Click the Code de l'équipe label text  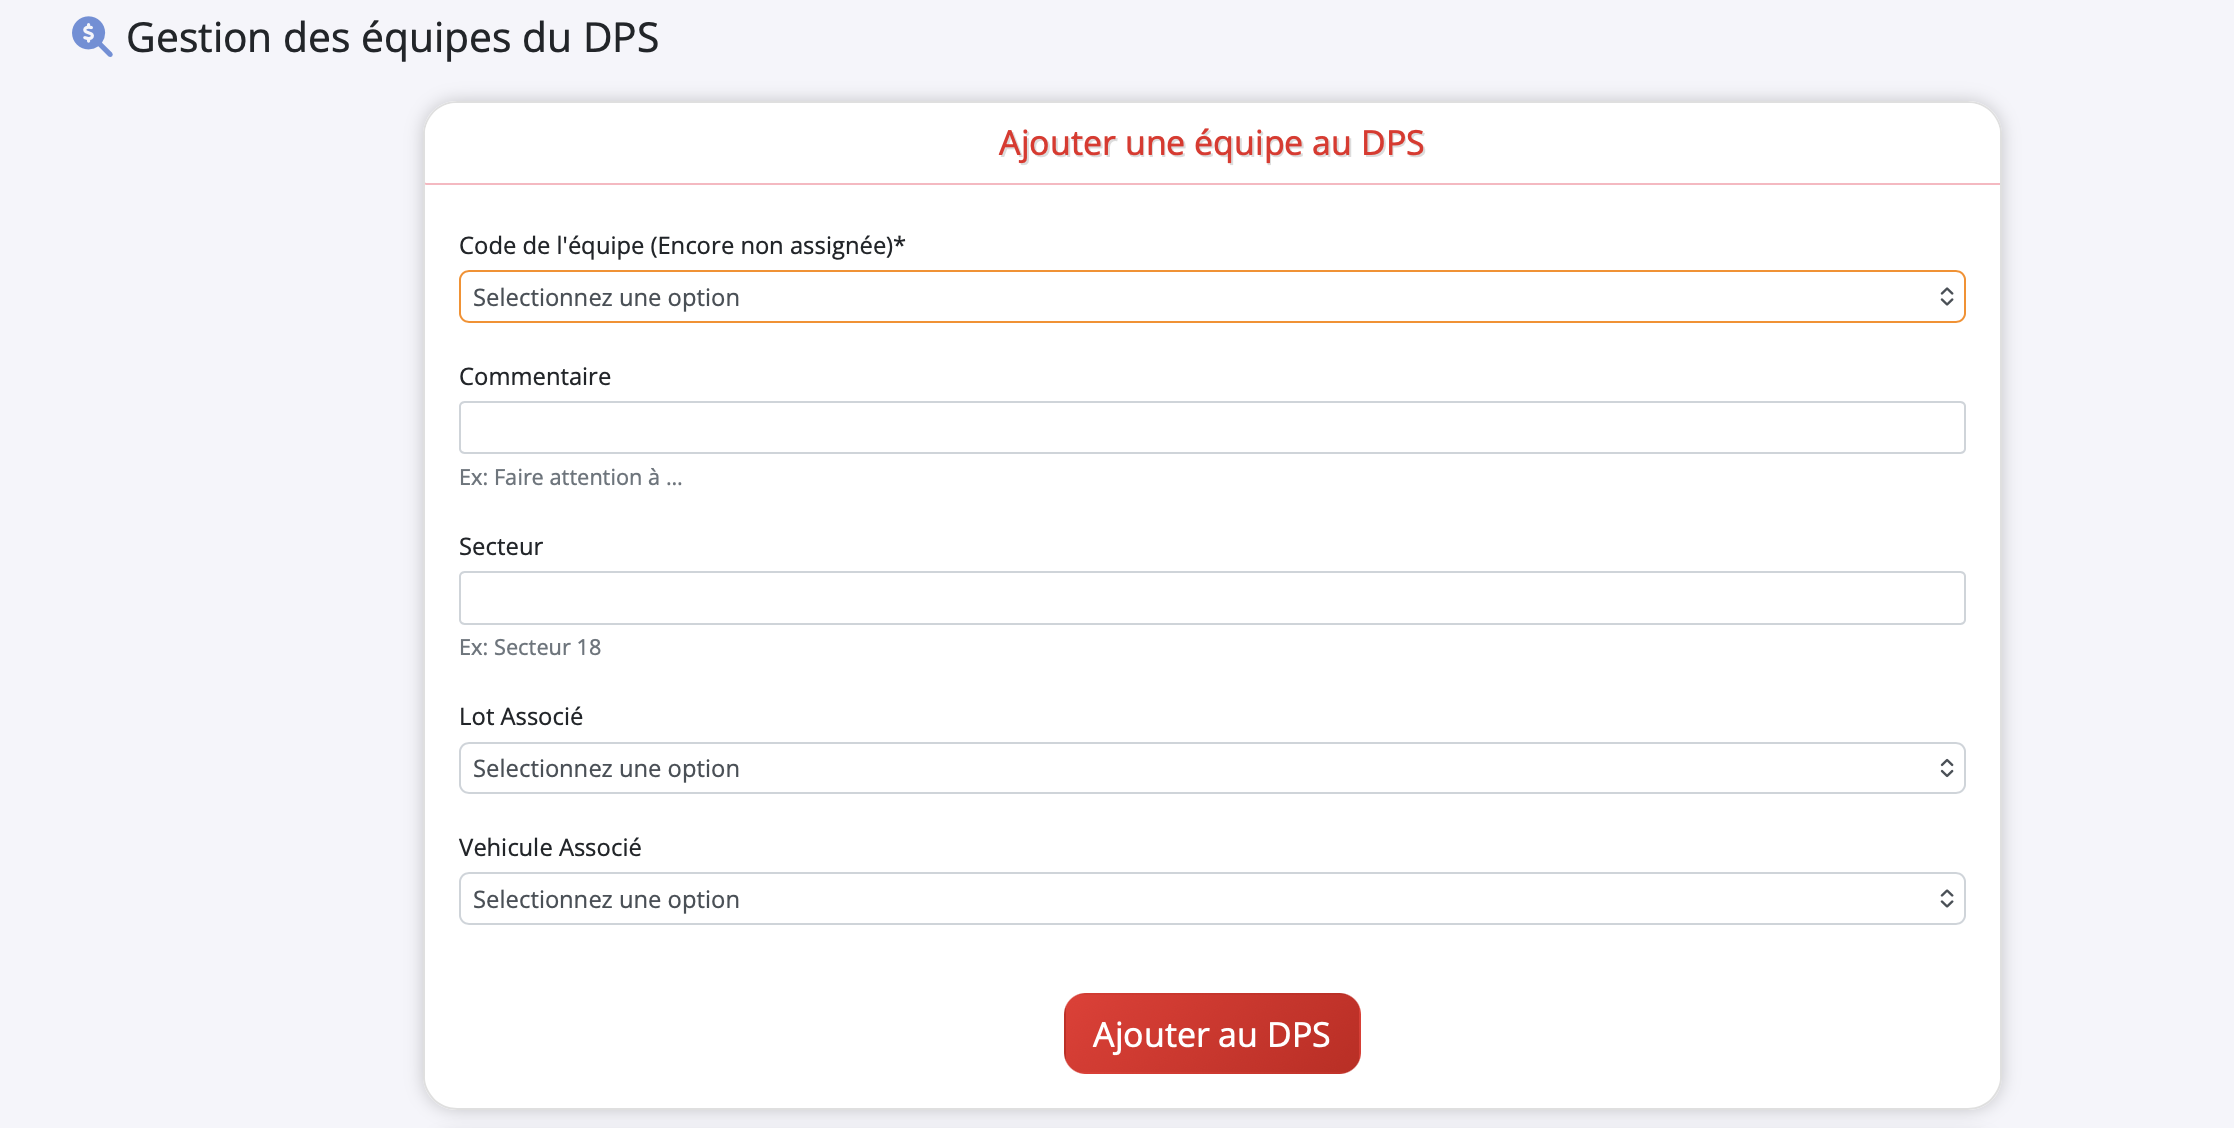675,246
